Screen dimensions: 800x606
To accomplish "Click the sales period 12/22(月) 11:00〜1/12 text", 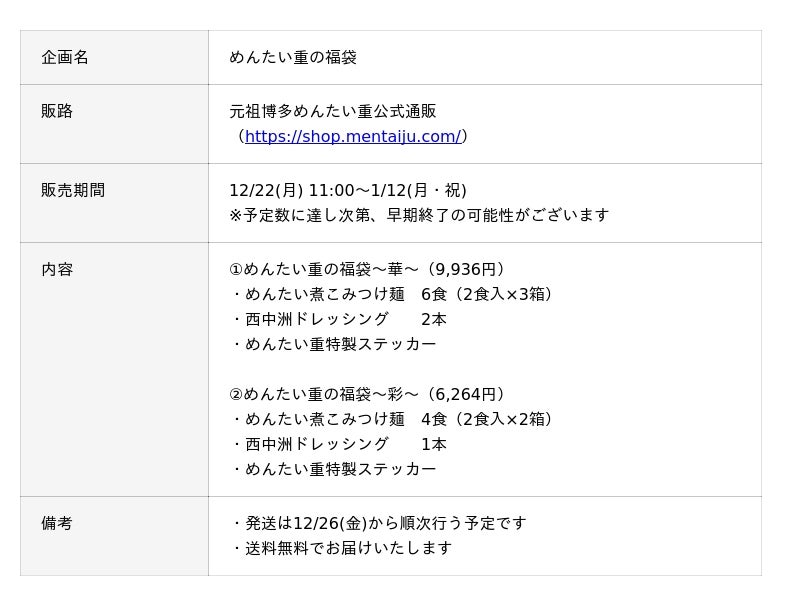I will 348,191.
